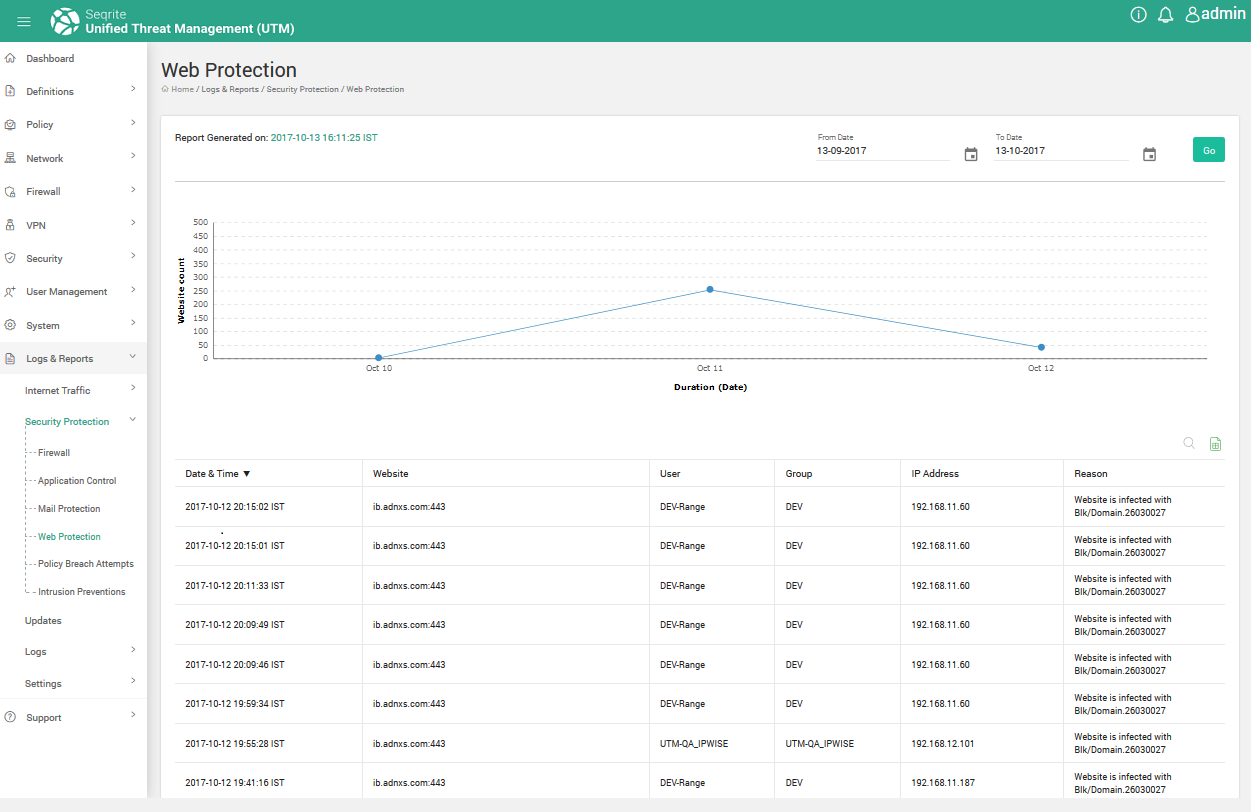
Task: Select Mail Protection report
Action: click(69, 509)
